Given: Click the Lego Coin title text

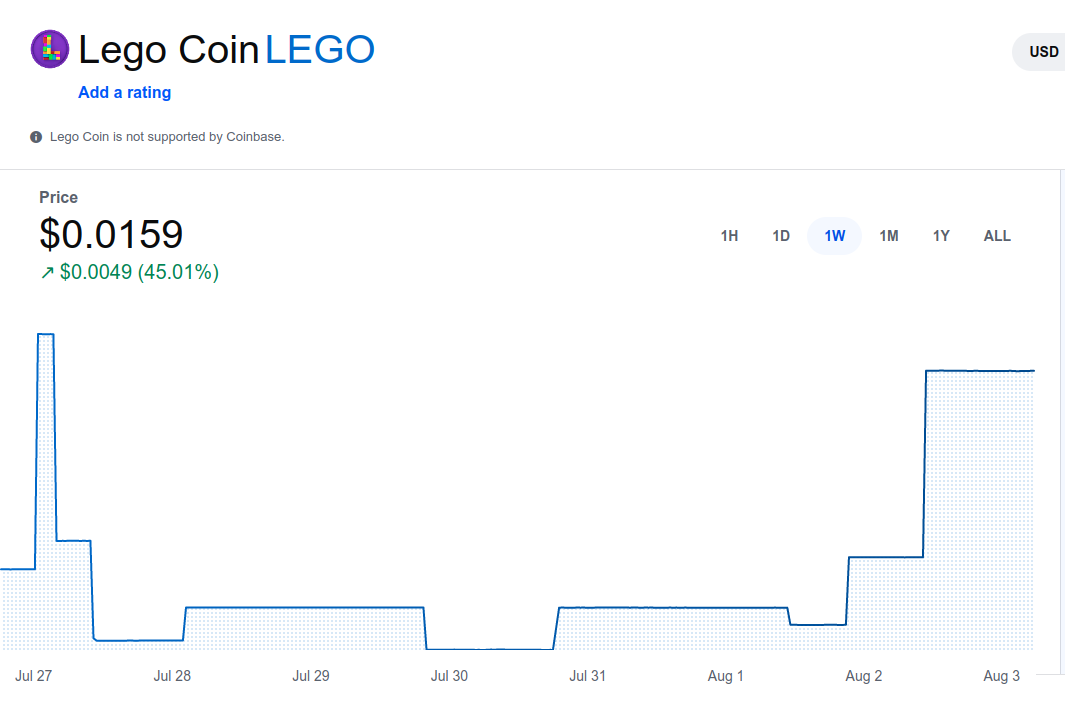Looking at the screenshot, I should [168, 50].
